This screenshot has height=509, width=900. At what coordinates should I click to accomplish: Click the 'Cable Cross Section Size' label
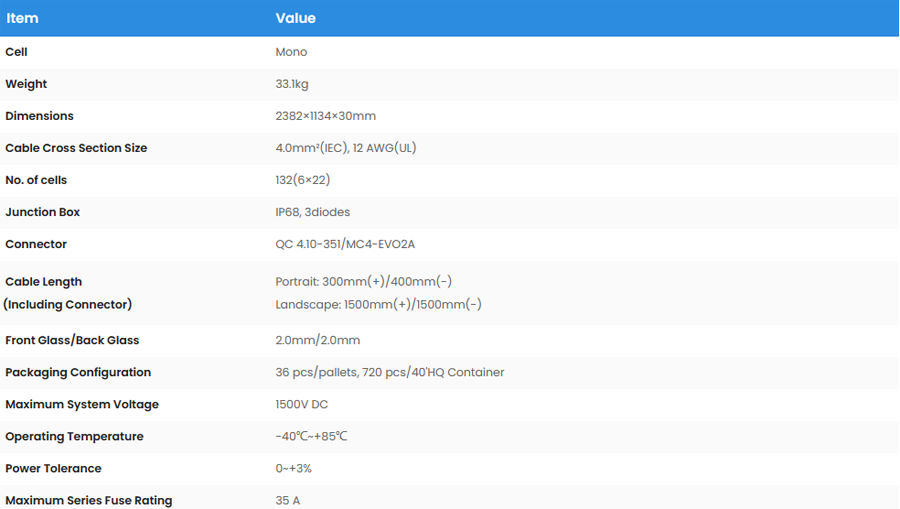coord(76,148)
